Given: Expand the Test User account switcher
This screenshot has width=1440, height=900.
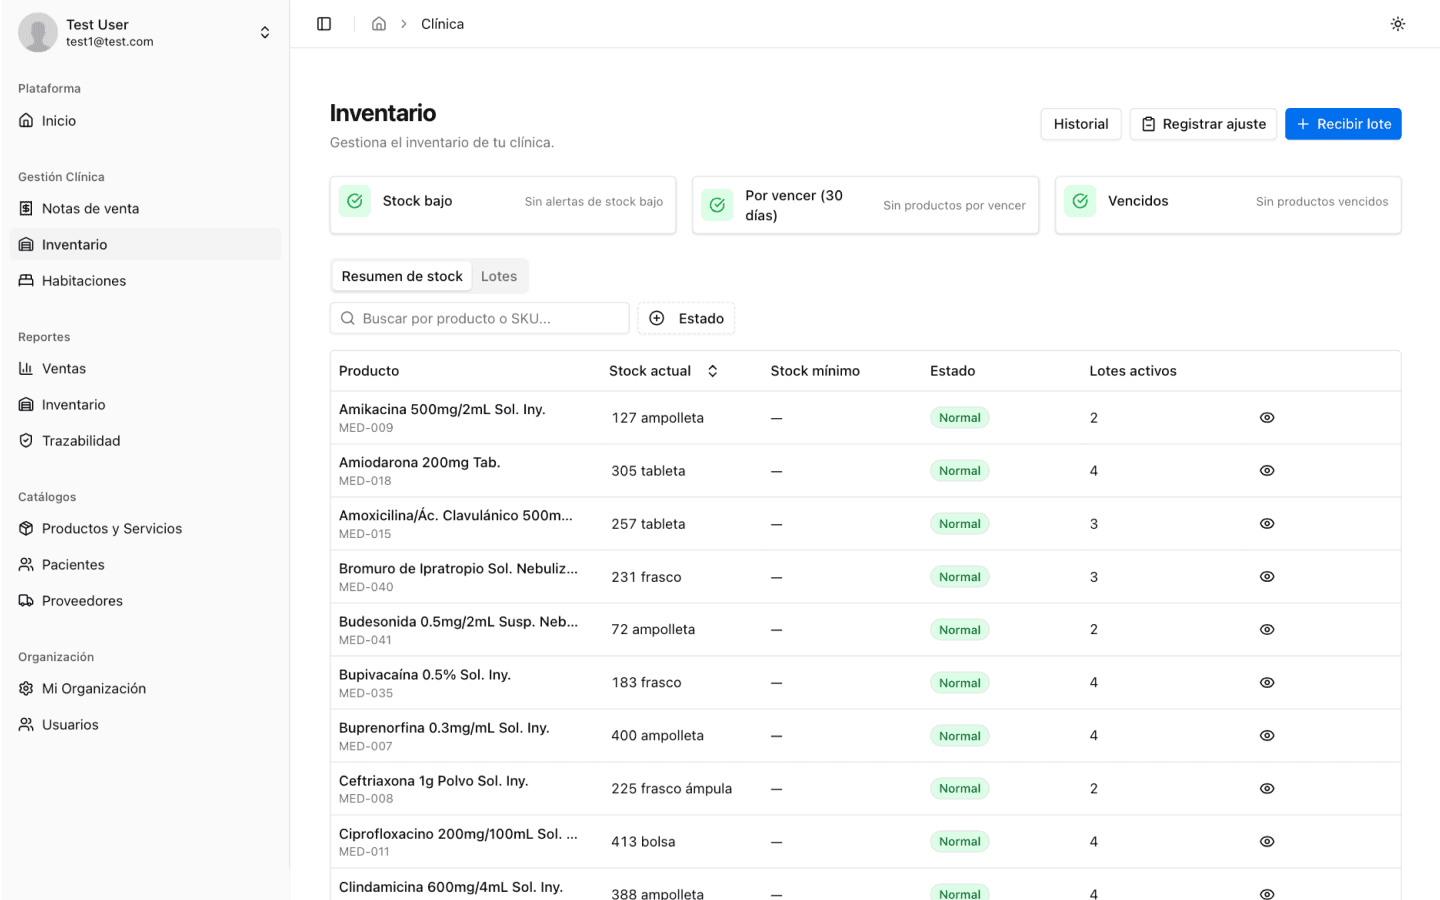Looking at the screenshot, I should (x=264, y=32).
